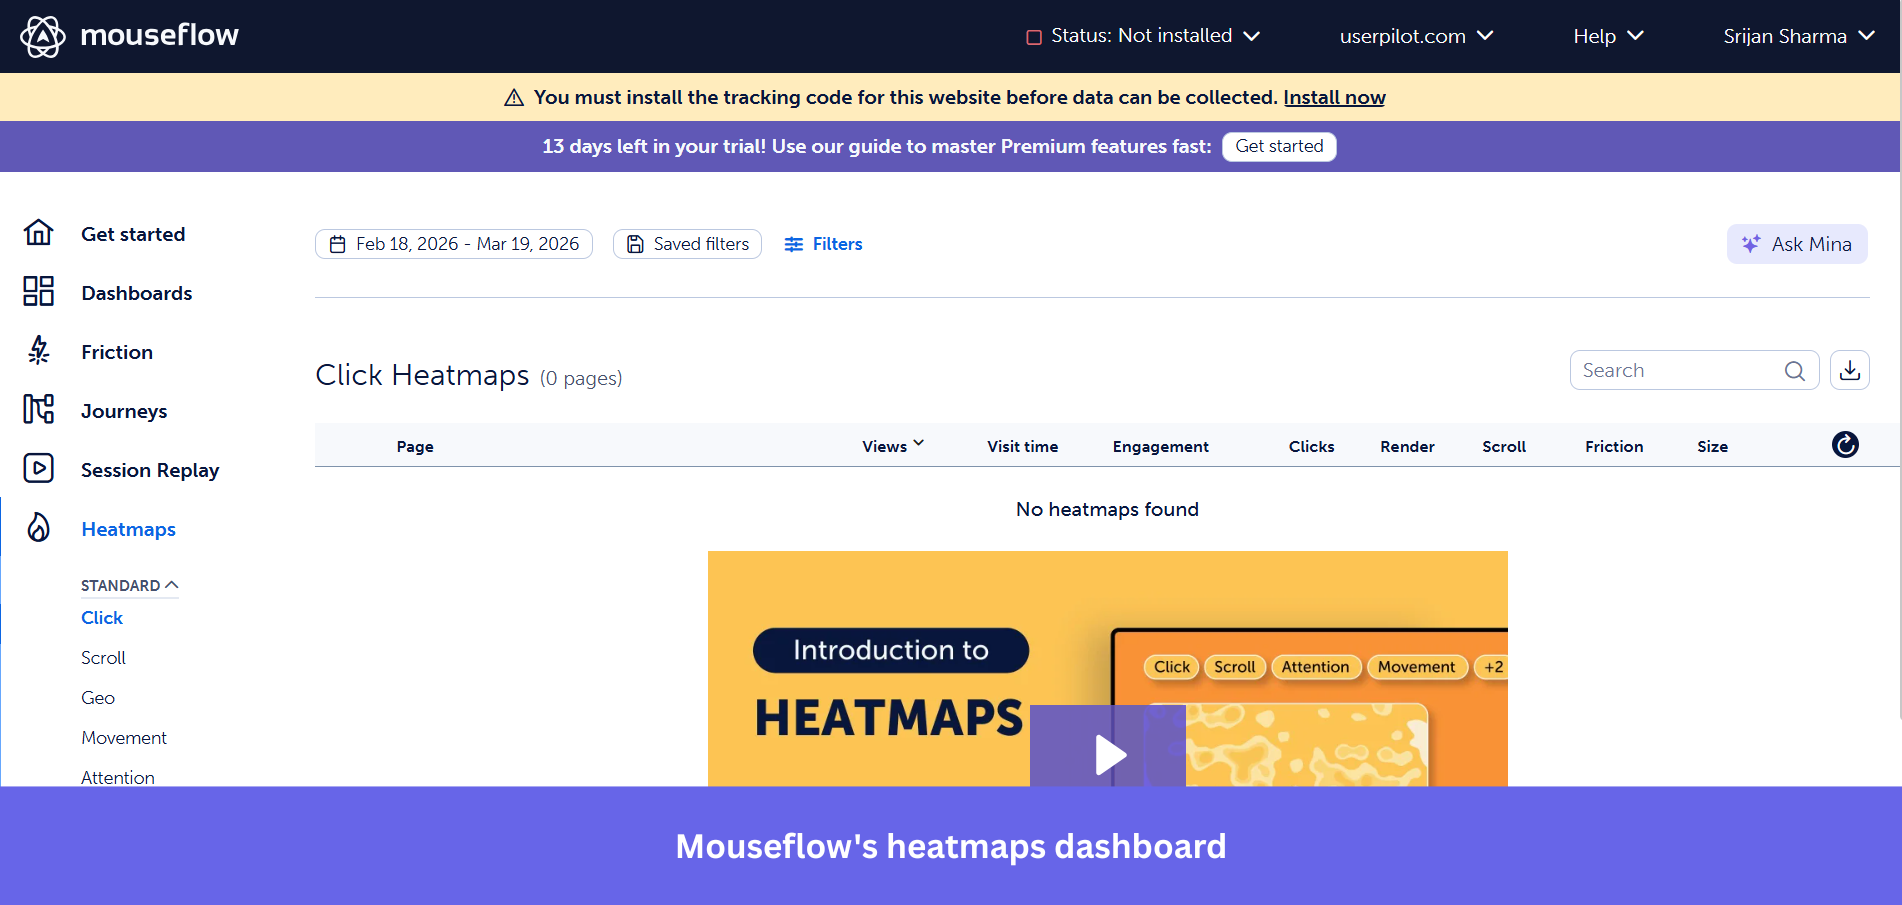Click the Ask Mina button
Viewport: 1902px width, 905px height.
click(1797, 244)
